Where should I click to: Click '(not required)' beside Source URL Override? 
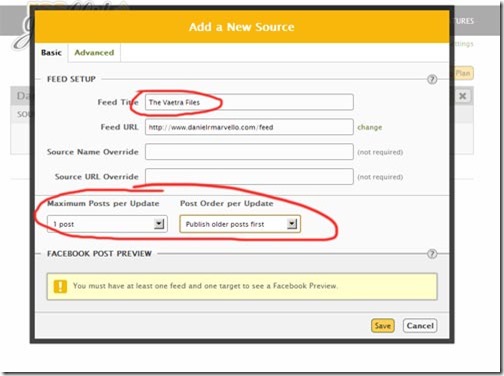click(380, 177)
